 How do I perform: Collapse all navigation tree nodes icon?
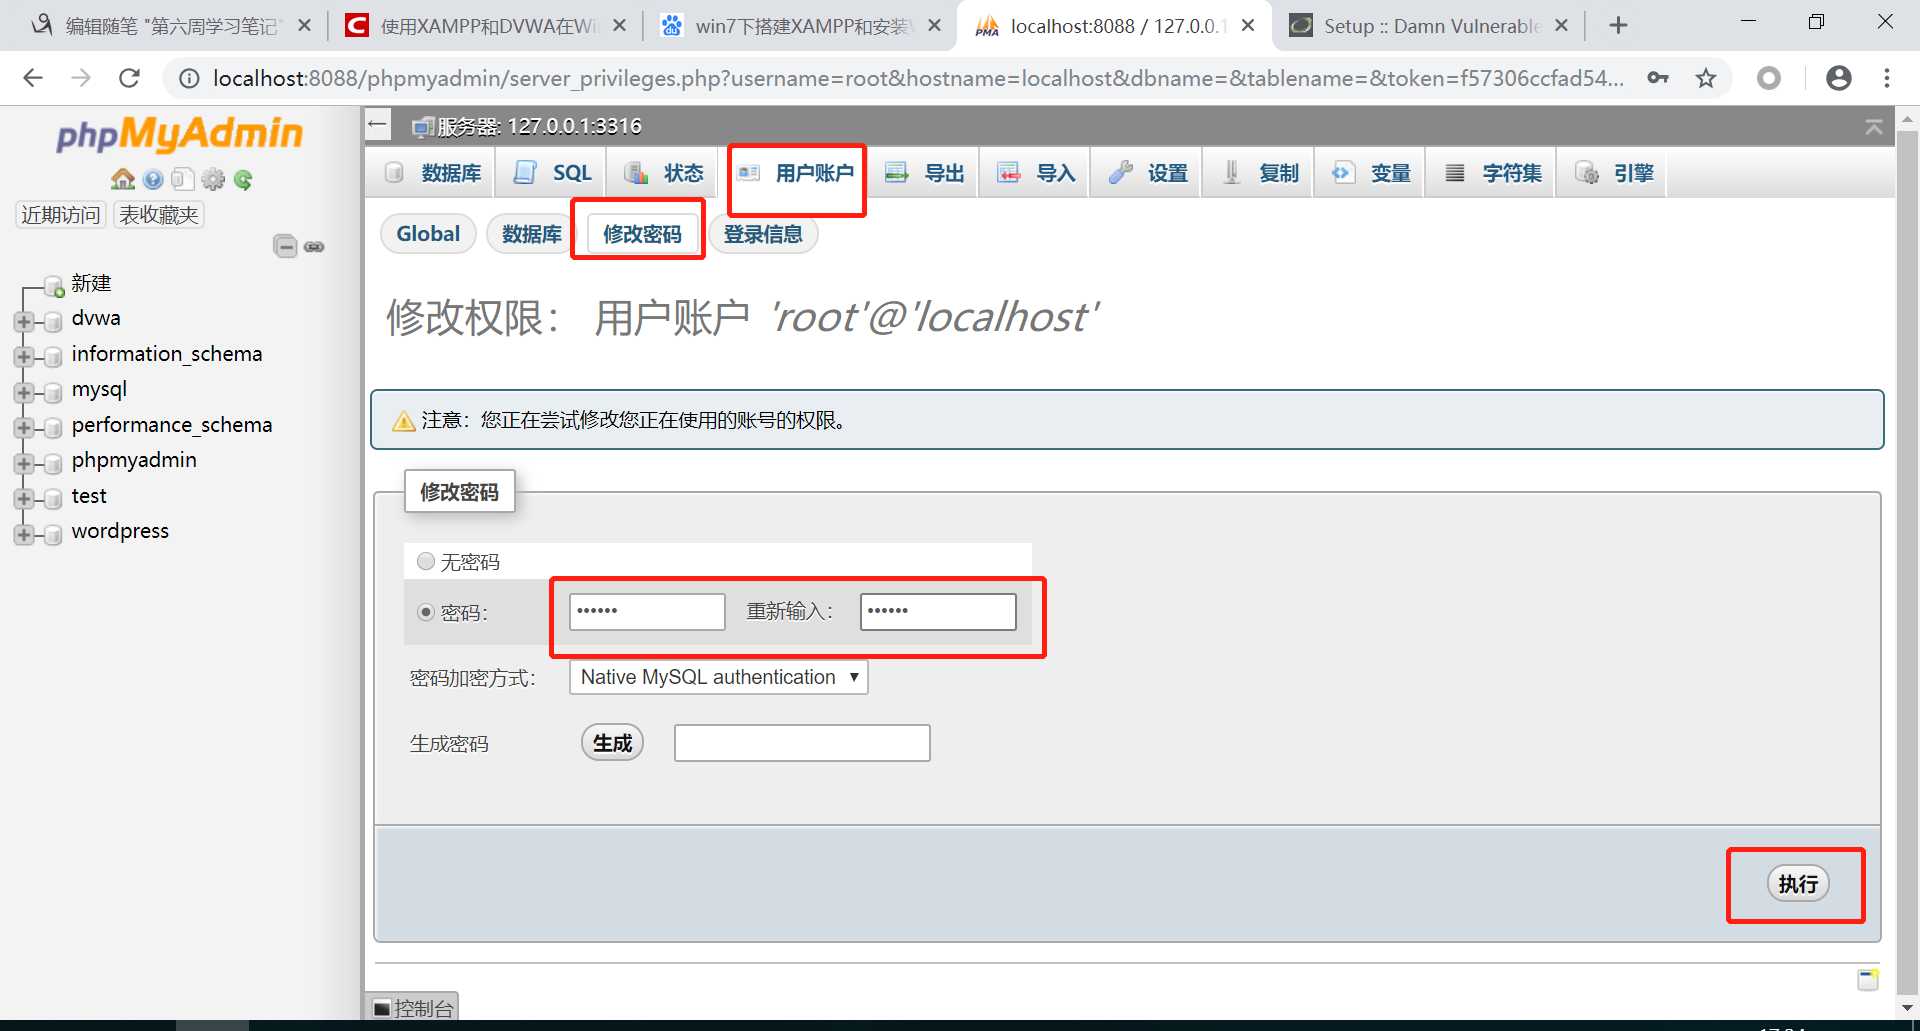point(285,246)
